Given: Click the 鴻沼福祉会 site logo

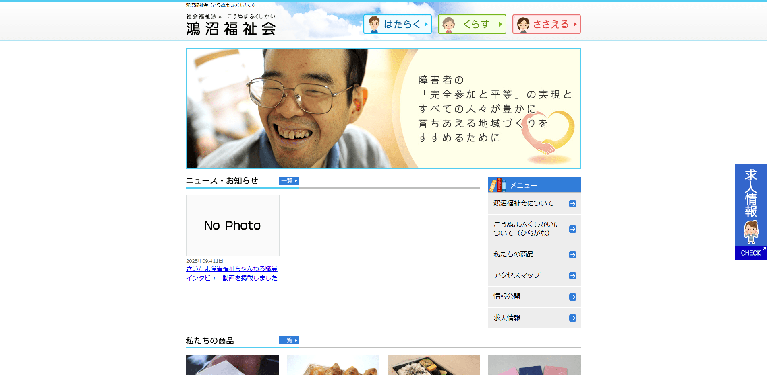Looking at the screenshot, I should tap(231, 24).
